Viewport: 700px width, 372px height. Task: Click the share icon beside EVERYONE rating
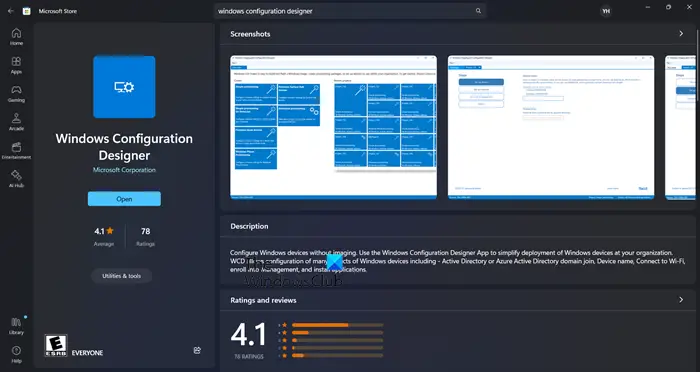197,350
